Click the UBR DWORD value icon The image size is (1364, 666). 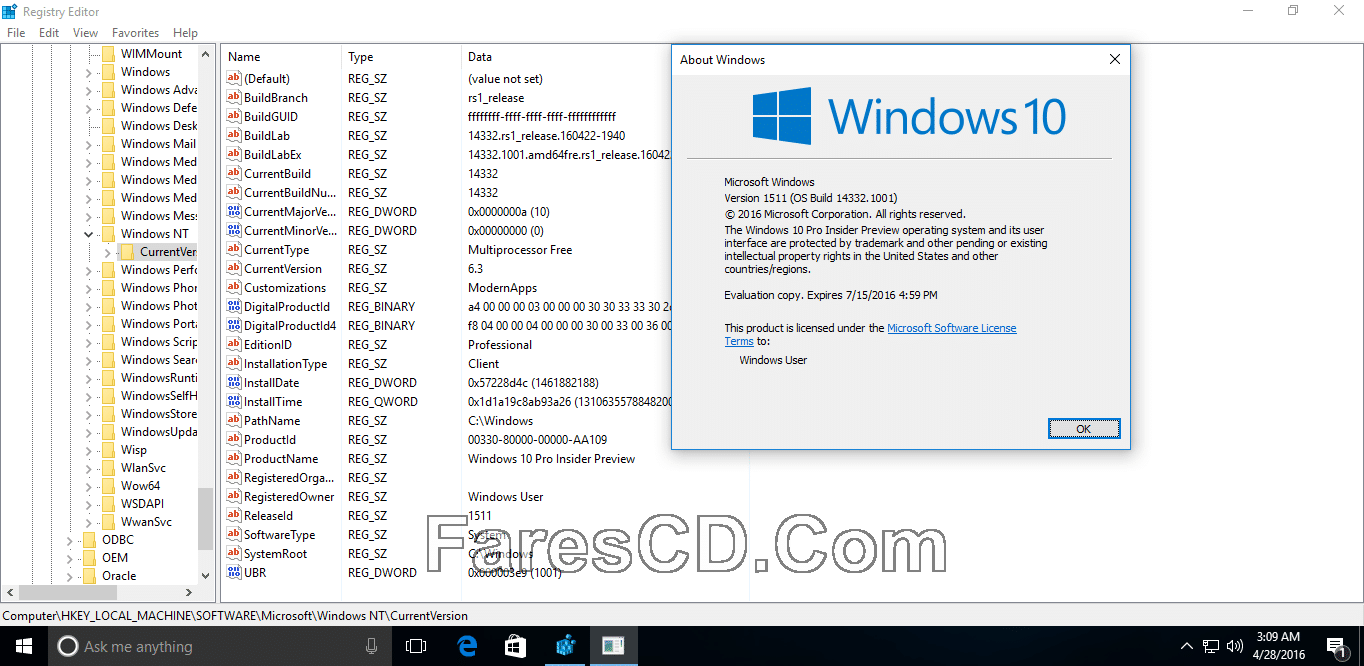click(x=234, y=573)
